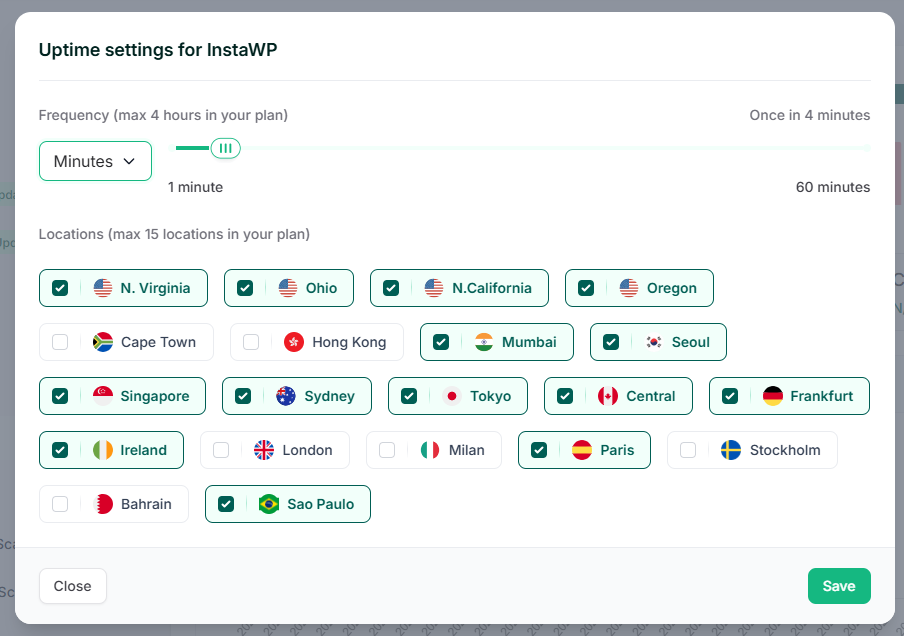Image resolution: width=904 pixels, height=636 pixels.
Task: Enable the Stockholm location checkbox
Action: (x=688, y=450)
